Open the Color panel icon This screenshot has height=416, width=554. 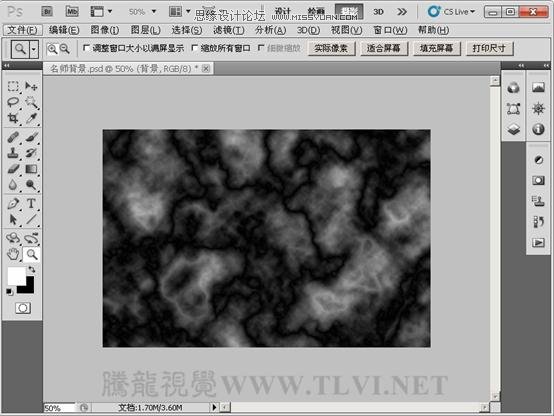click(x=513, y=88)
